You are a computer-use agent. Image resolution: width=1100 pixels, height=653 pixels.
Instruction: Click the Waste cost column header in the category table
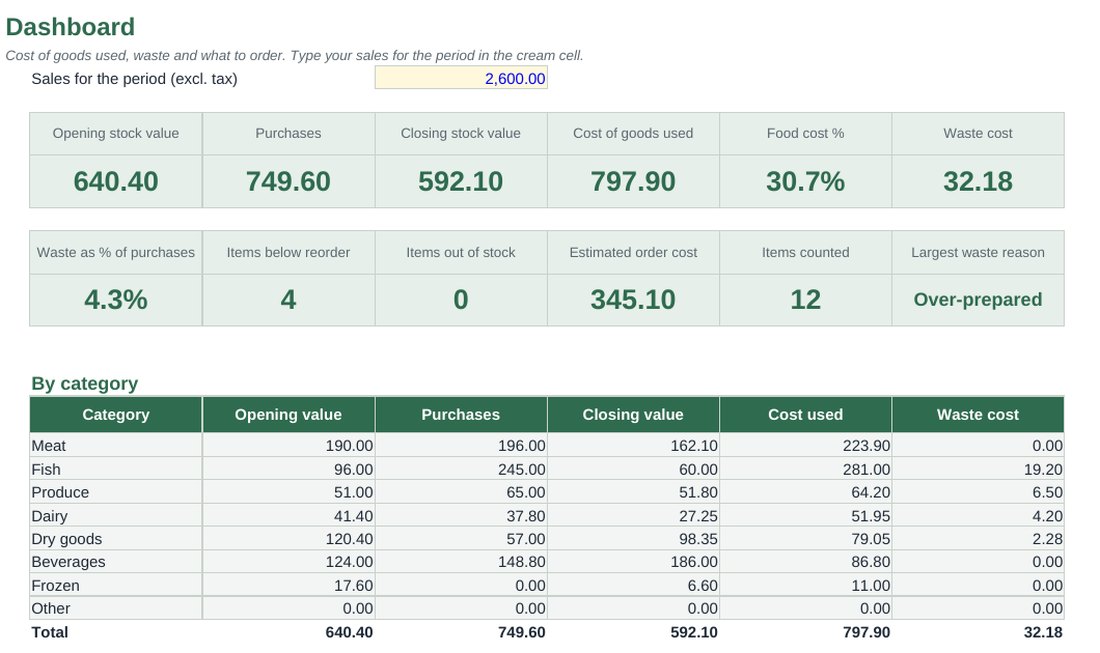pyautogui.click(x=978, y=415)
